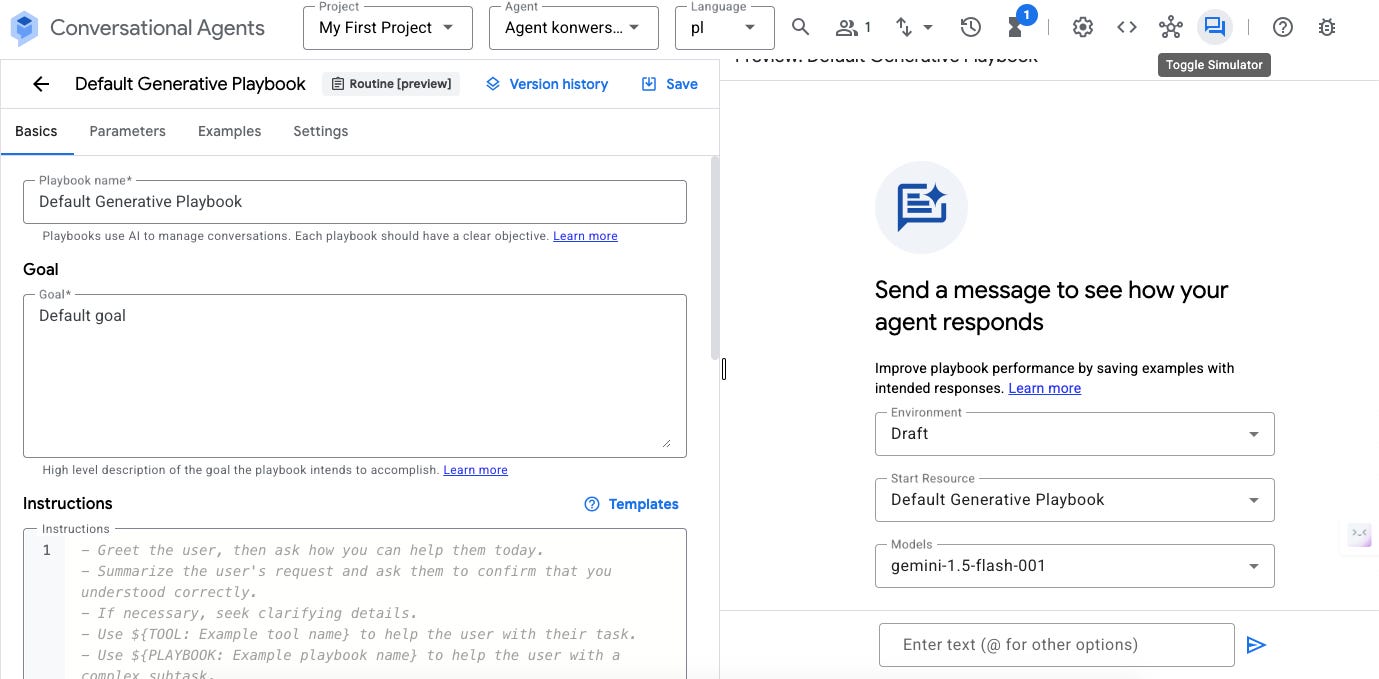Viewport: 1379px width, 679px height.
Task: Open Learn more link under Goal field
Action: point(475,470)
